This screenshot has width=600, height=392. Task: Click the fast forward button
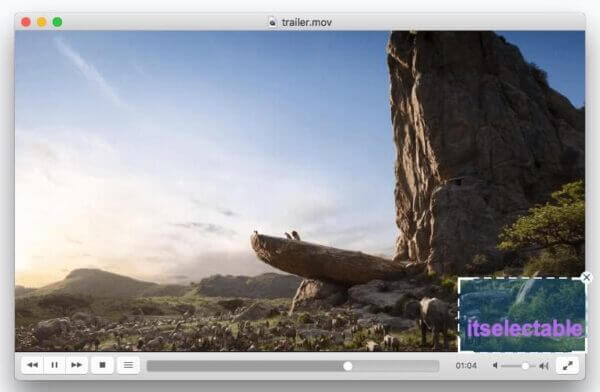(77, 365)
